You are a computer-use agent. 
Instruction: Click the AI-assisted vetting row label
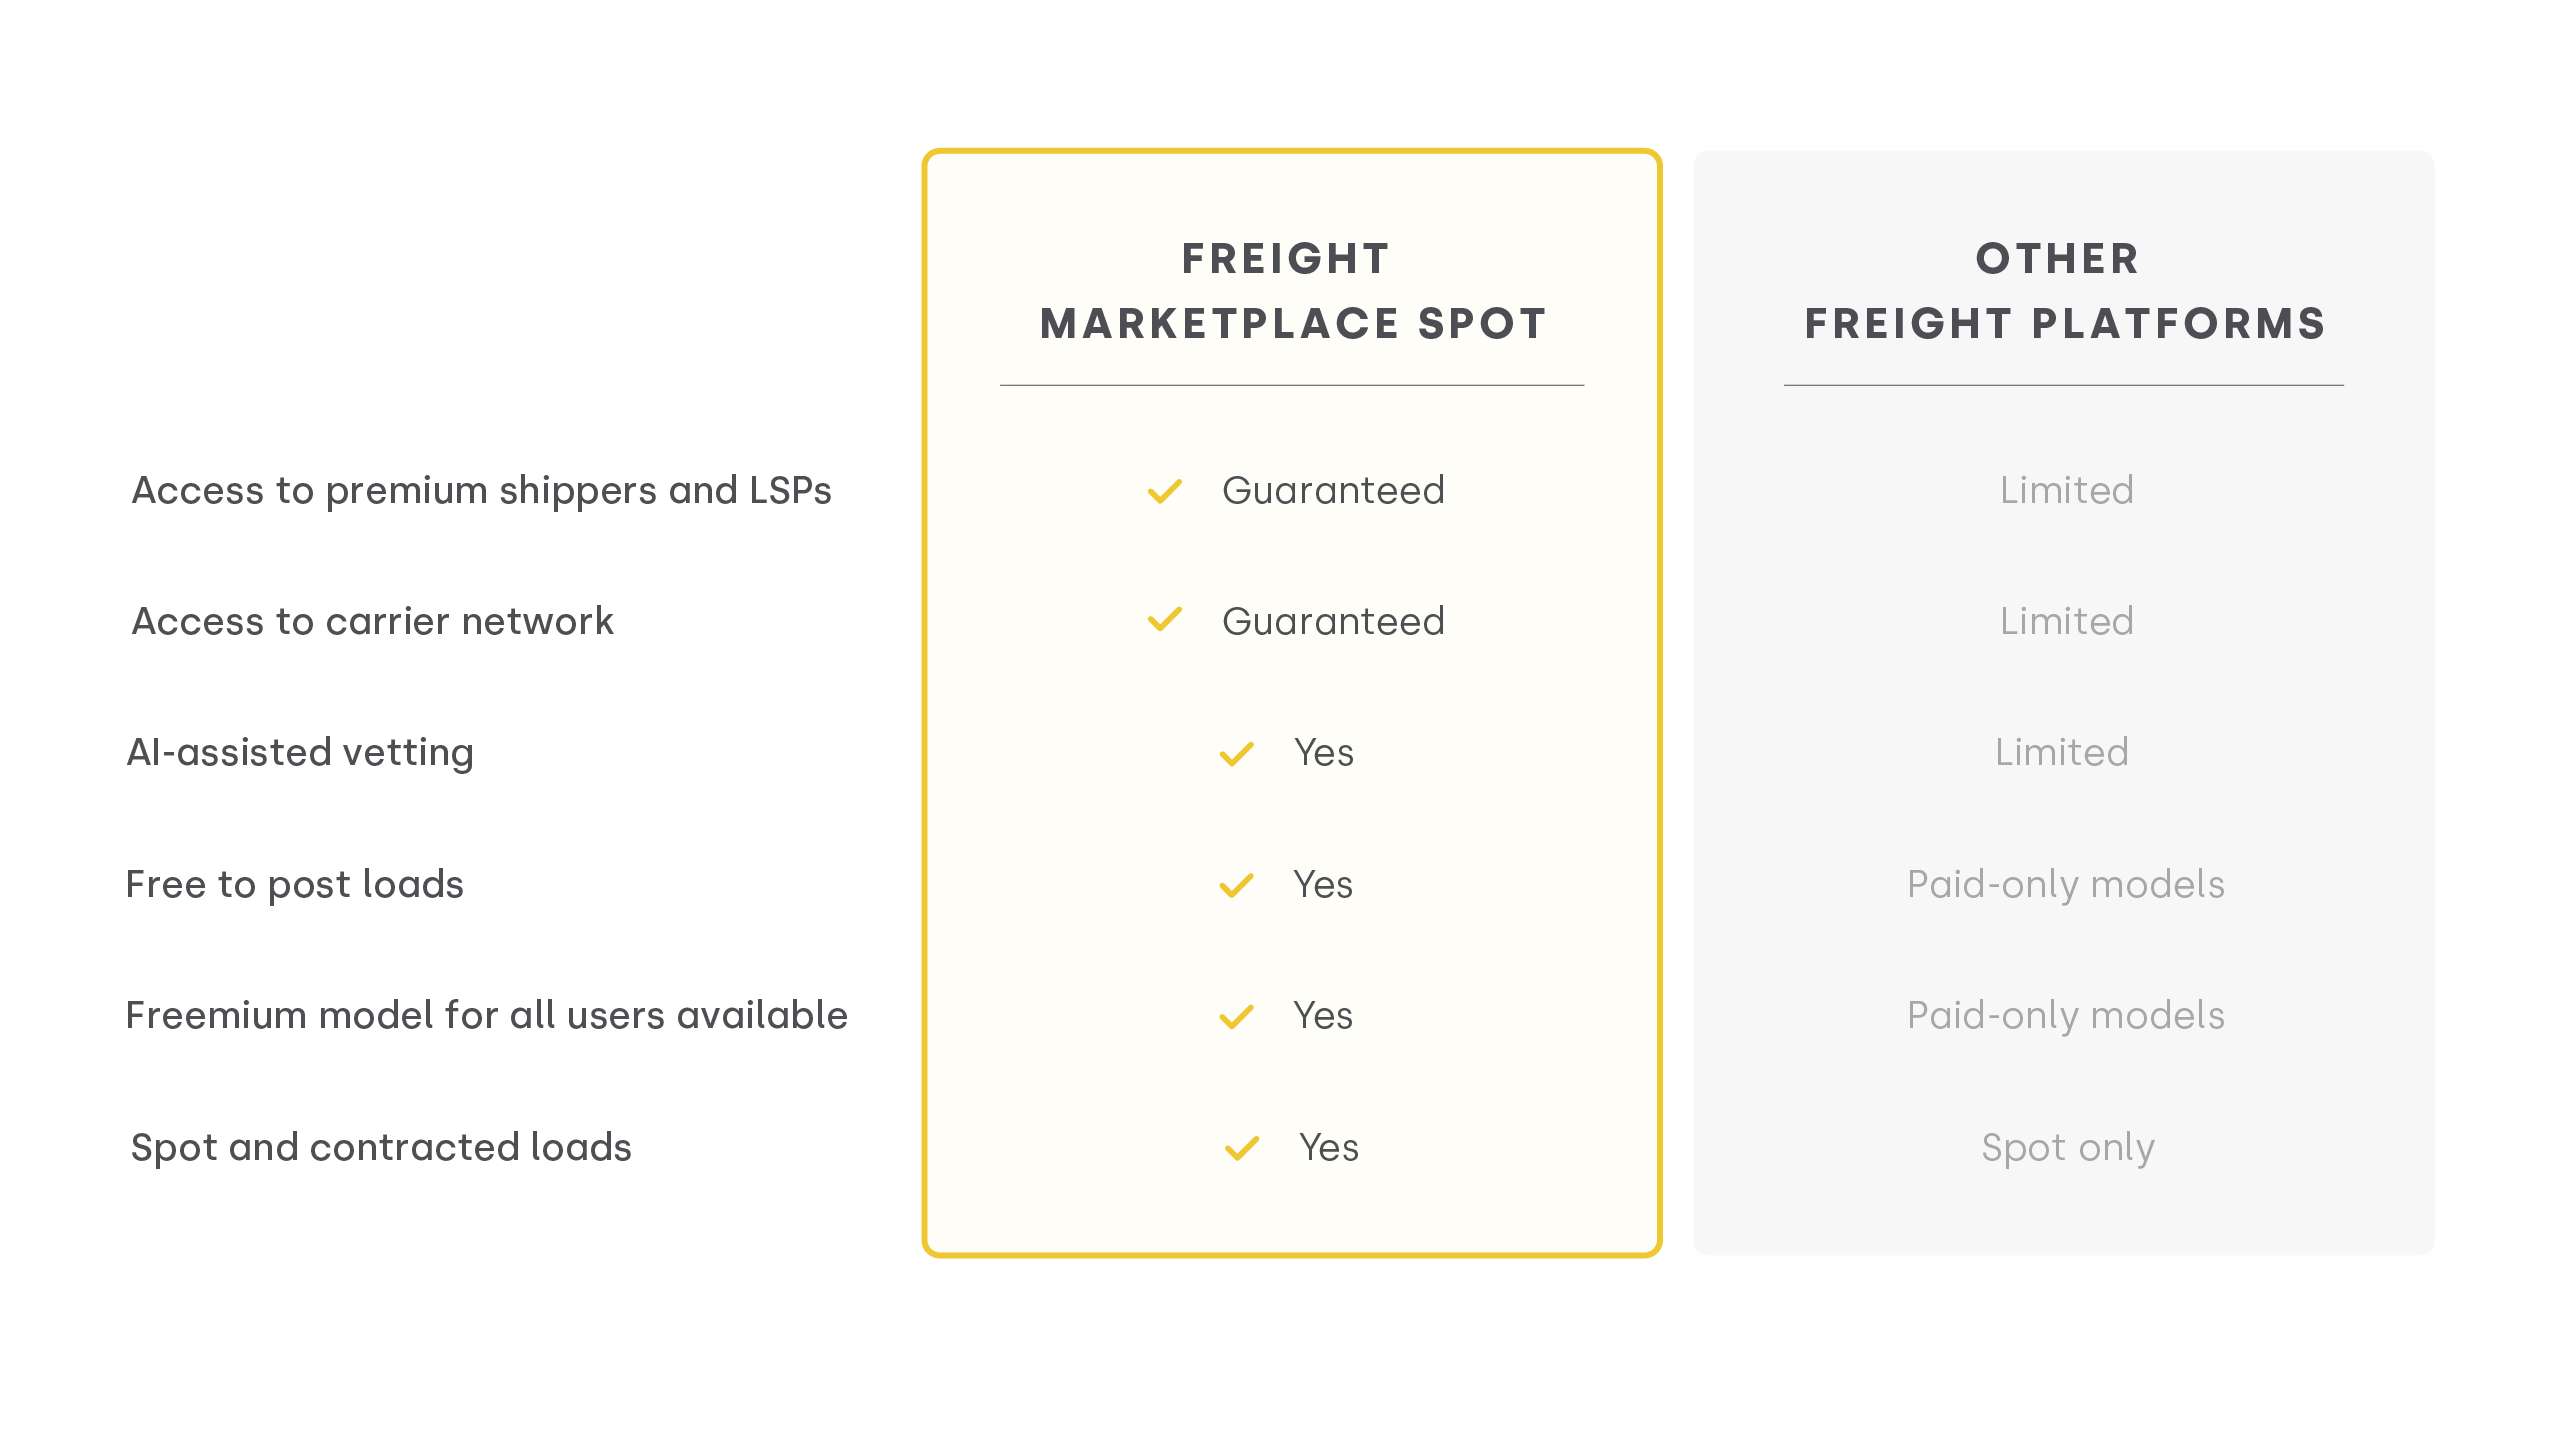pos(300,753)
